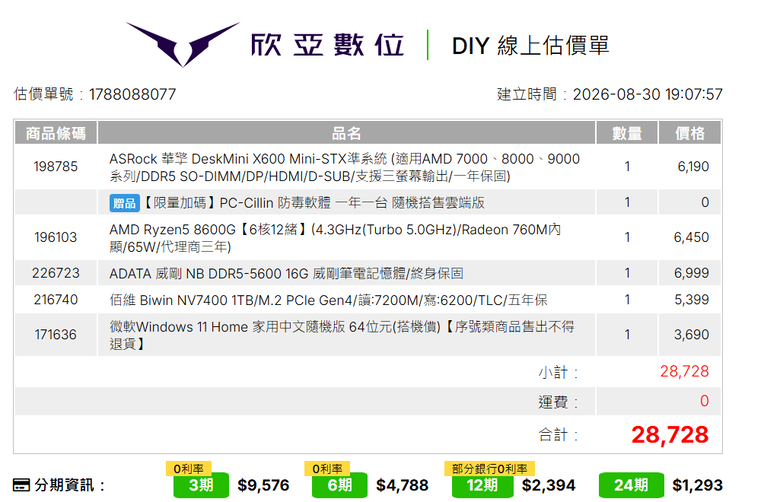Click the $2,394 installment amount
Screen dimensions: 780x502
549,485
